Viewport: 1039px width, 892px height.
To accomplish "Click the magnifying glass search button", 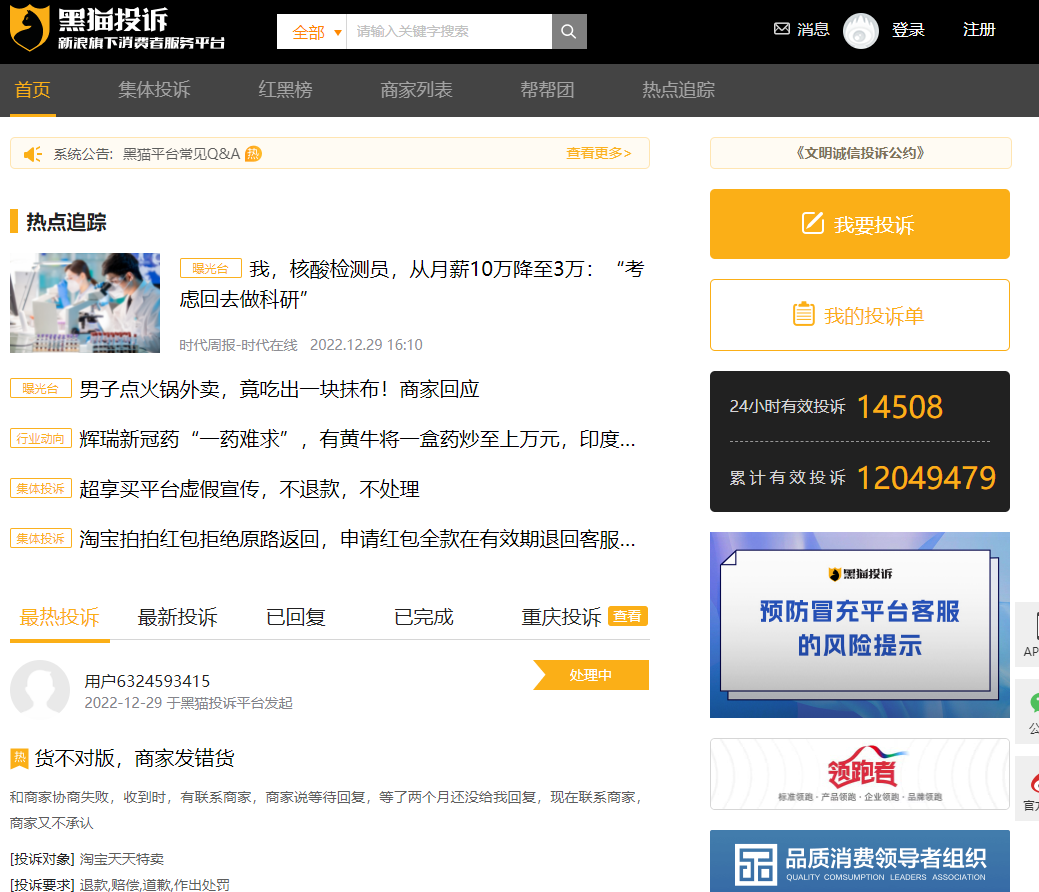I will [x=569, y=32].
